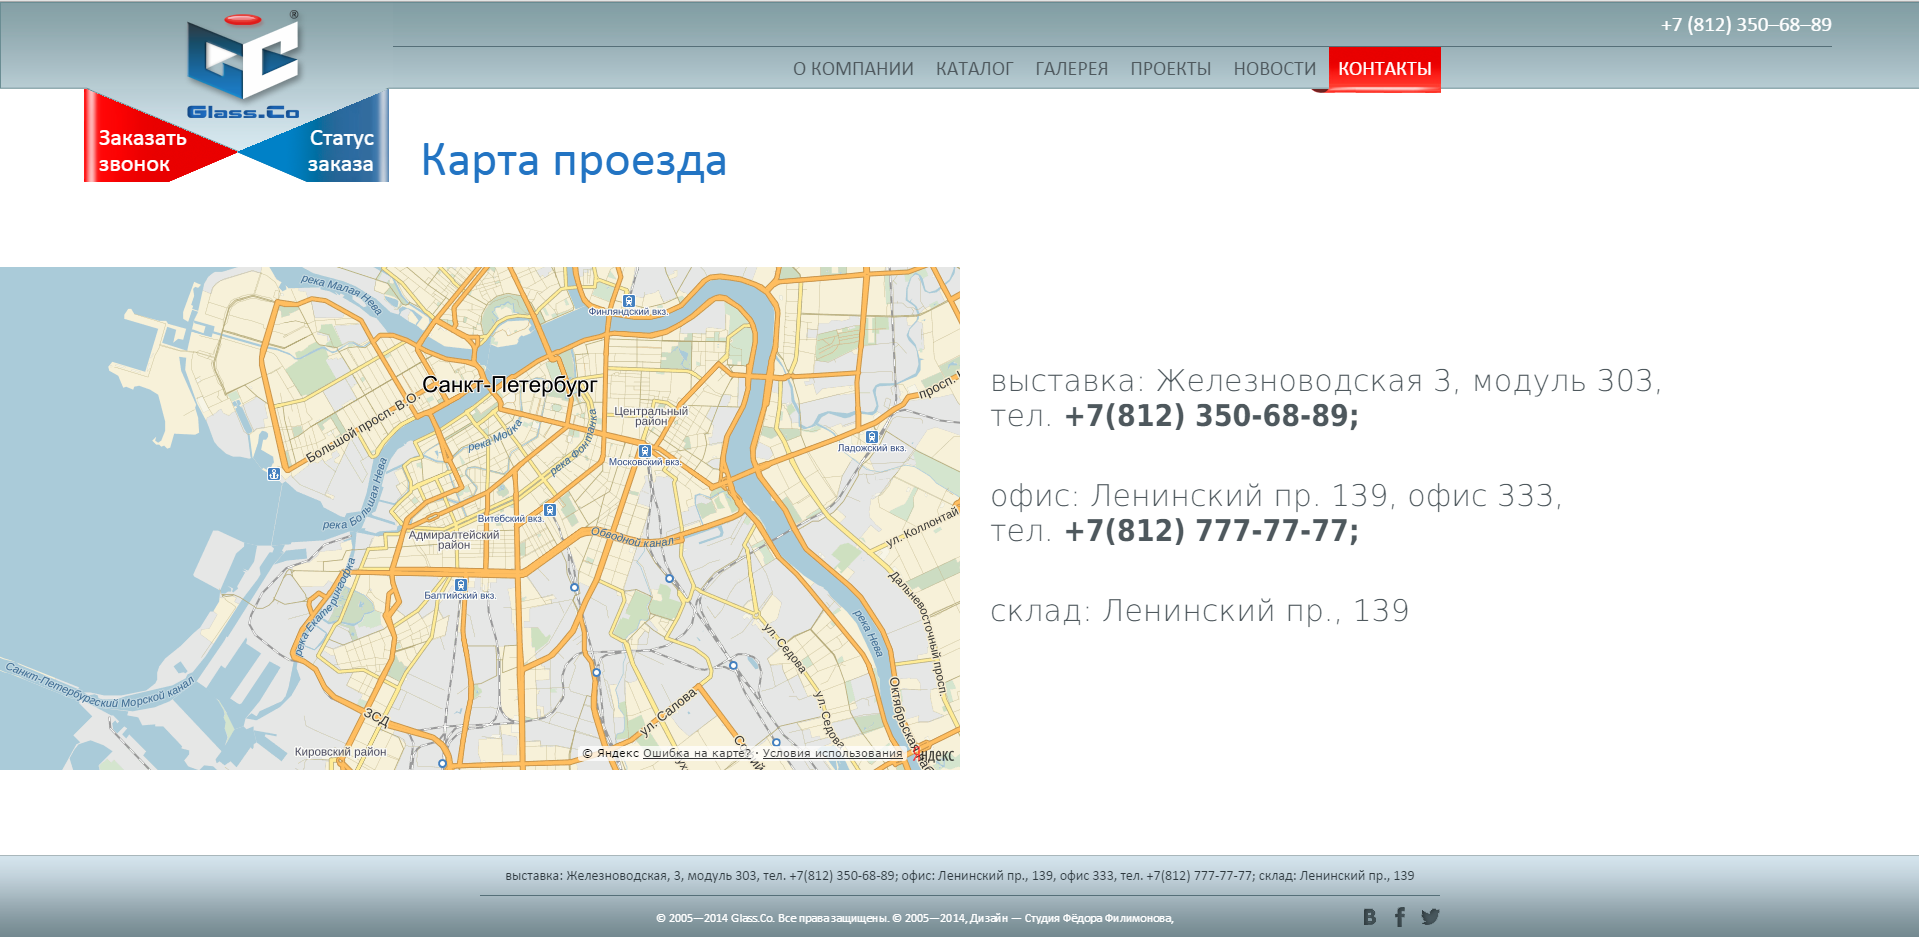Viewport: 1919px width, 937px height.
Task: Open the НОВОСТИ section
Action: coord(1274,69)
